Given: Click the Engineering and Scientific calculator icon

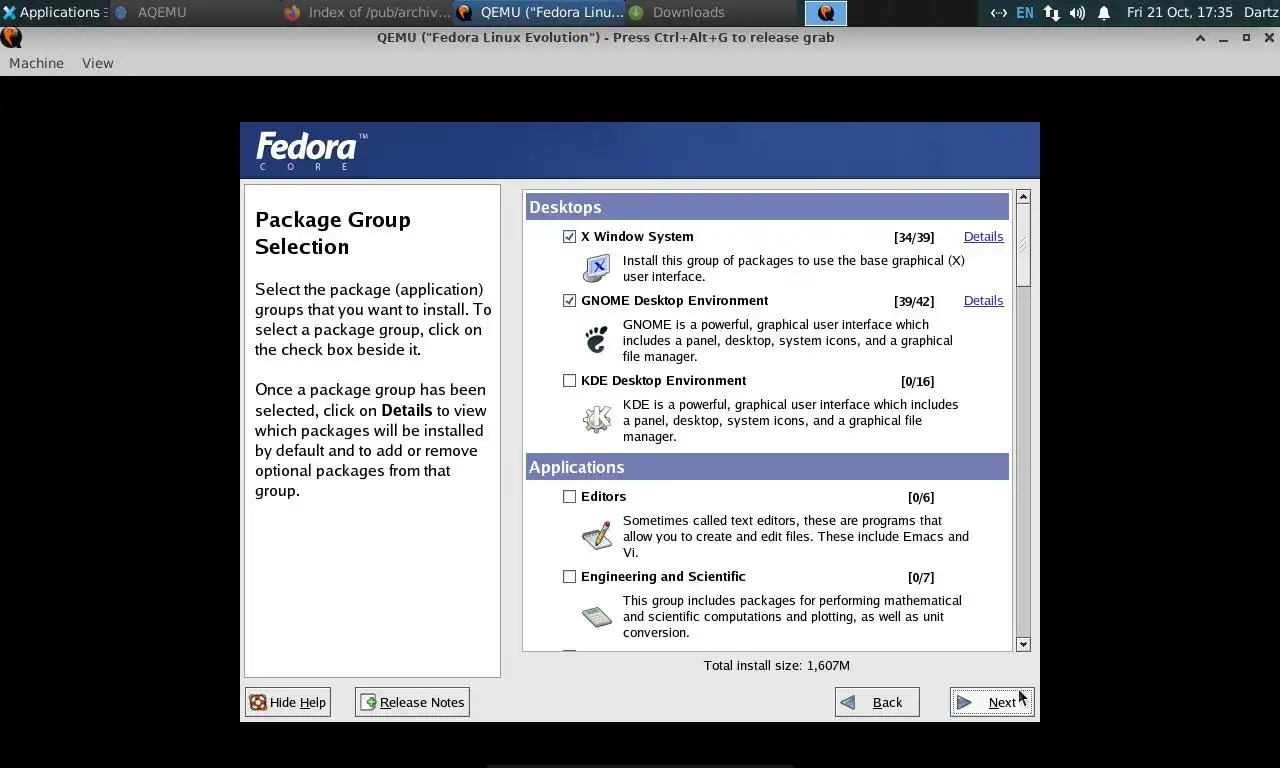Looking at the screenshot, I should click(597, 616).
